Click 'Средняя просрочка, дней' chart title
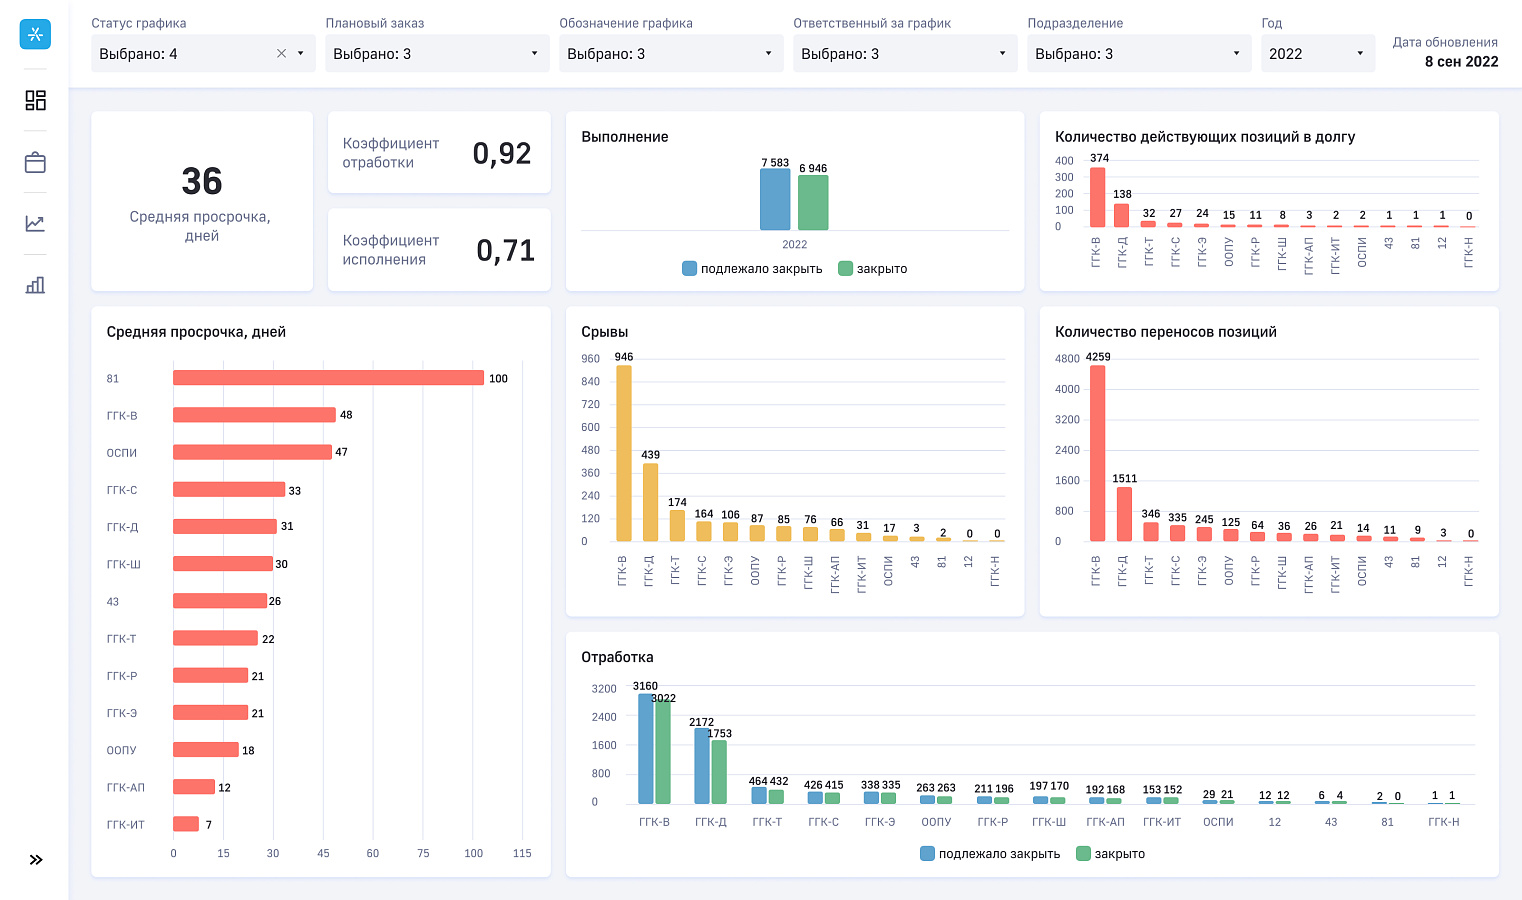This screenshot has height=900, width=1522. [196, 332]
